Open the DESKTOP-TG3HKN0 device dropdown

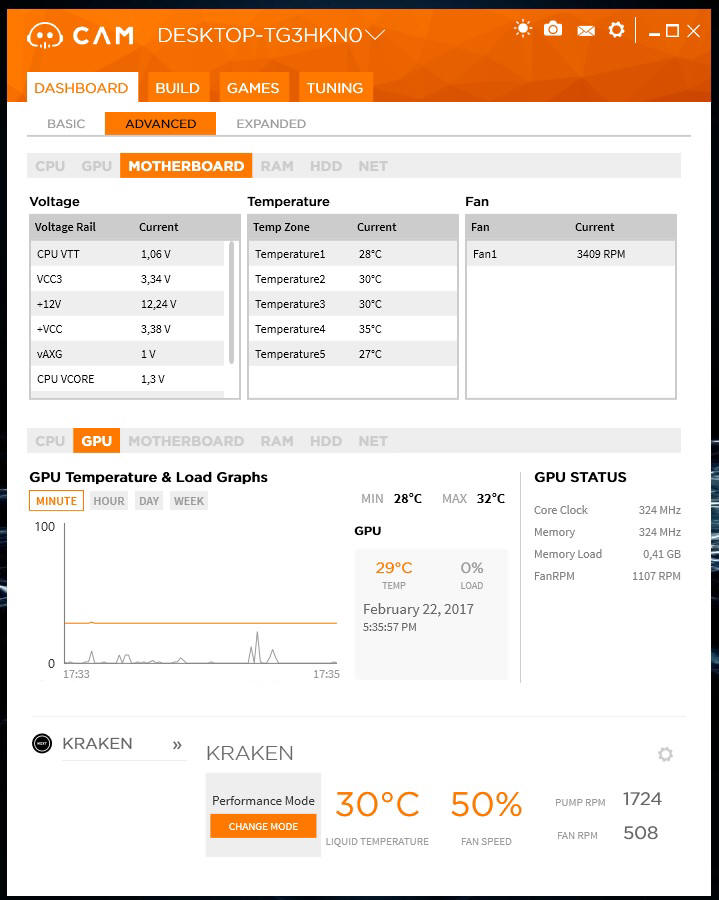tap(270, 35)
